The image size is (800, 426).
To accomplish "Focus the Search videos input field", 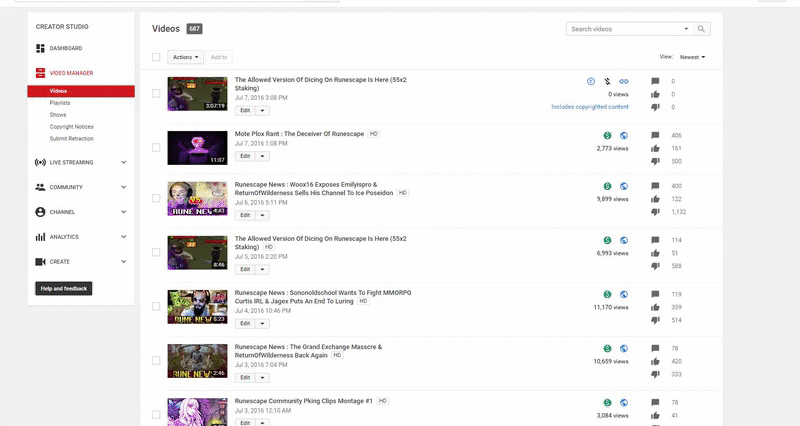I will click(625, 29).
